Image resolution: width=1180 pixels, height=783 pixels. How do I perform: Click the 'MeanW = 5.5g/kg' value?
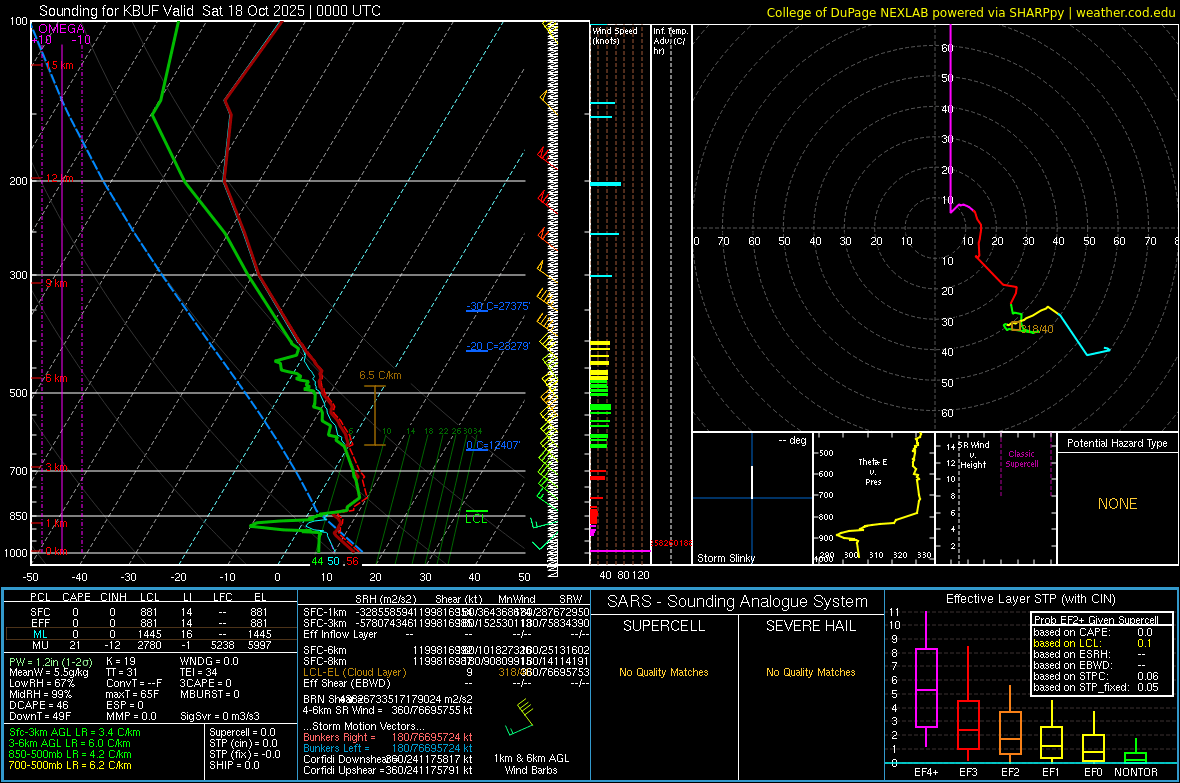(49, 672)
